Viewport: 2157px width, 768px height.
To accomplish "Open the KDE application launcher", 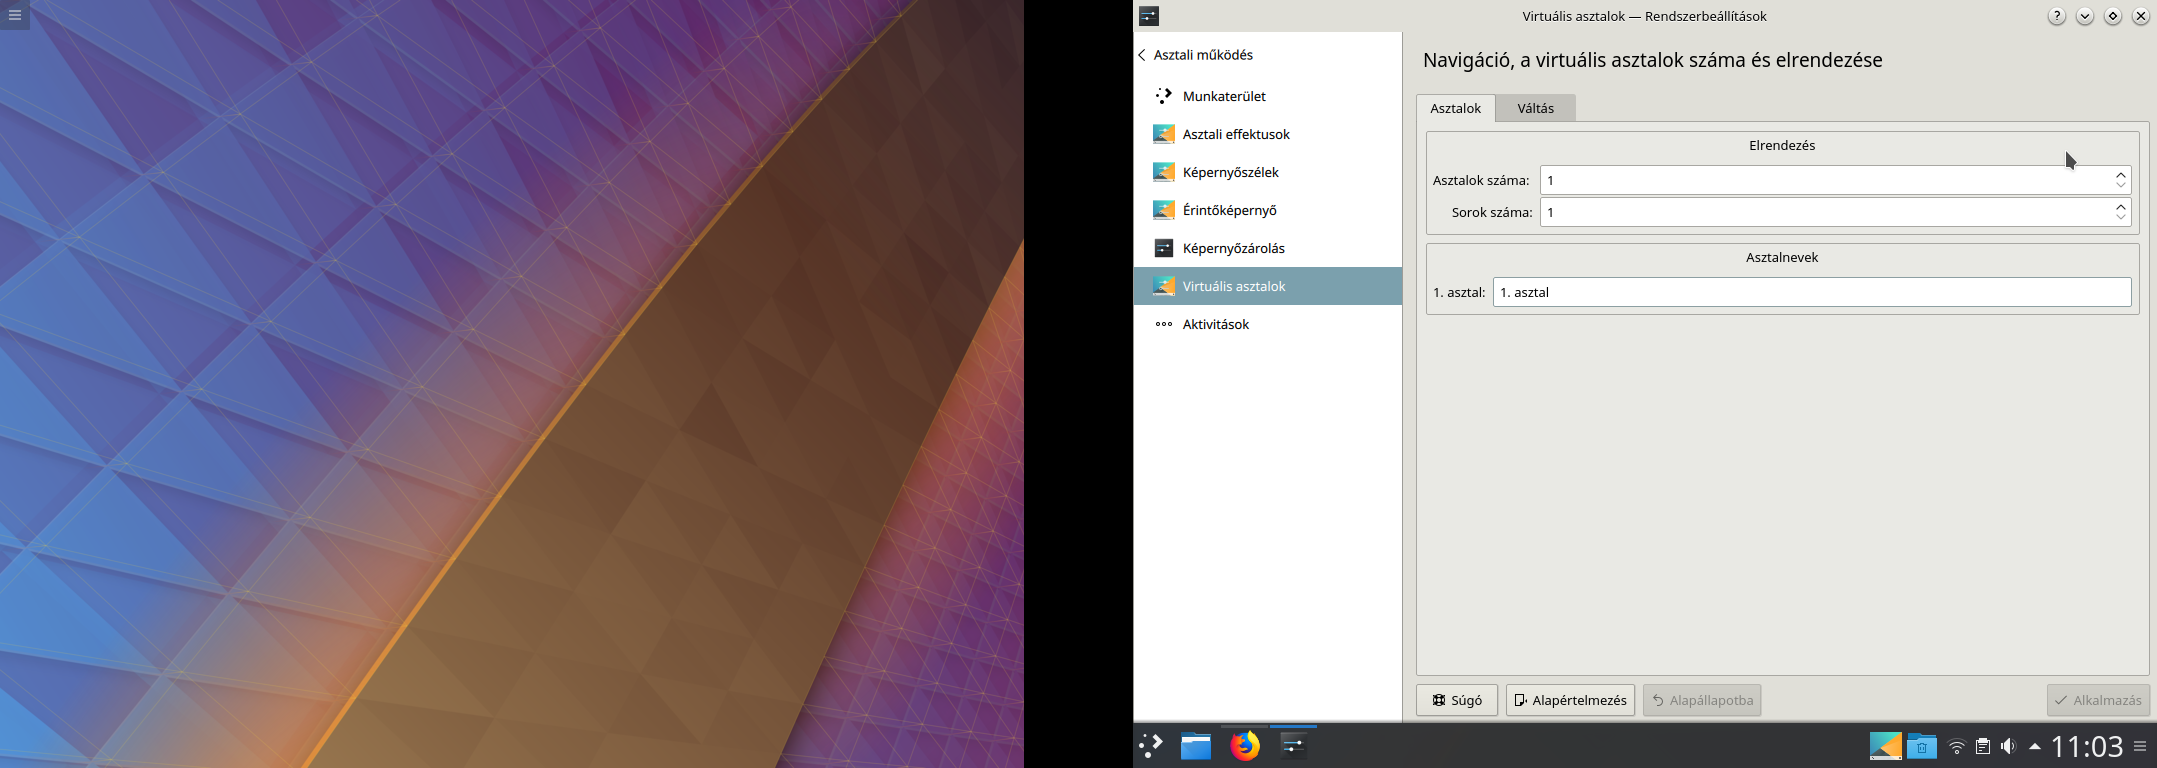I will tap(1151, 746).
